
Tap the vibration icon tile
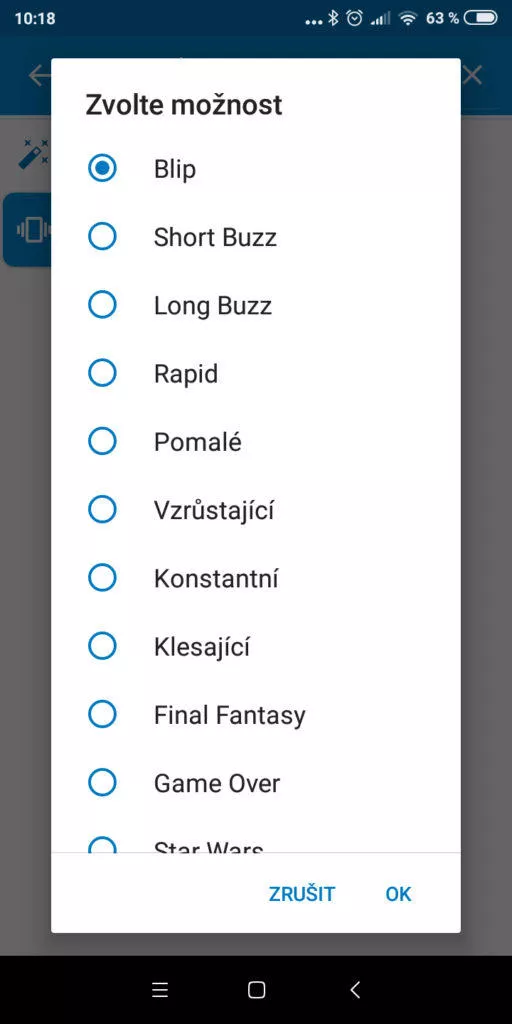tap(27, 229)
